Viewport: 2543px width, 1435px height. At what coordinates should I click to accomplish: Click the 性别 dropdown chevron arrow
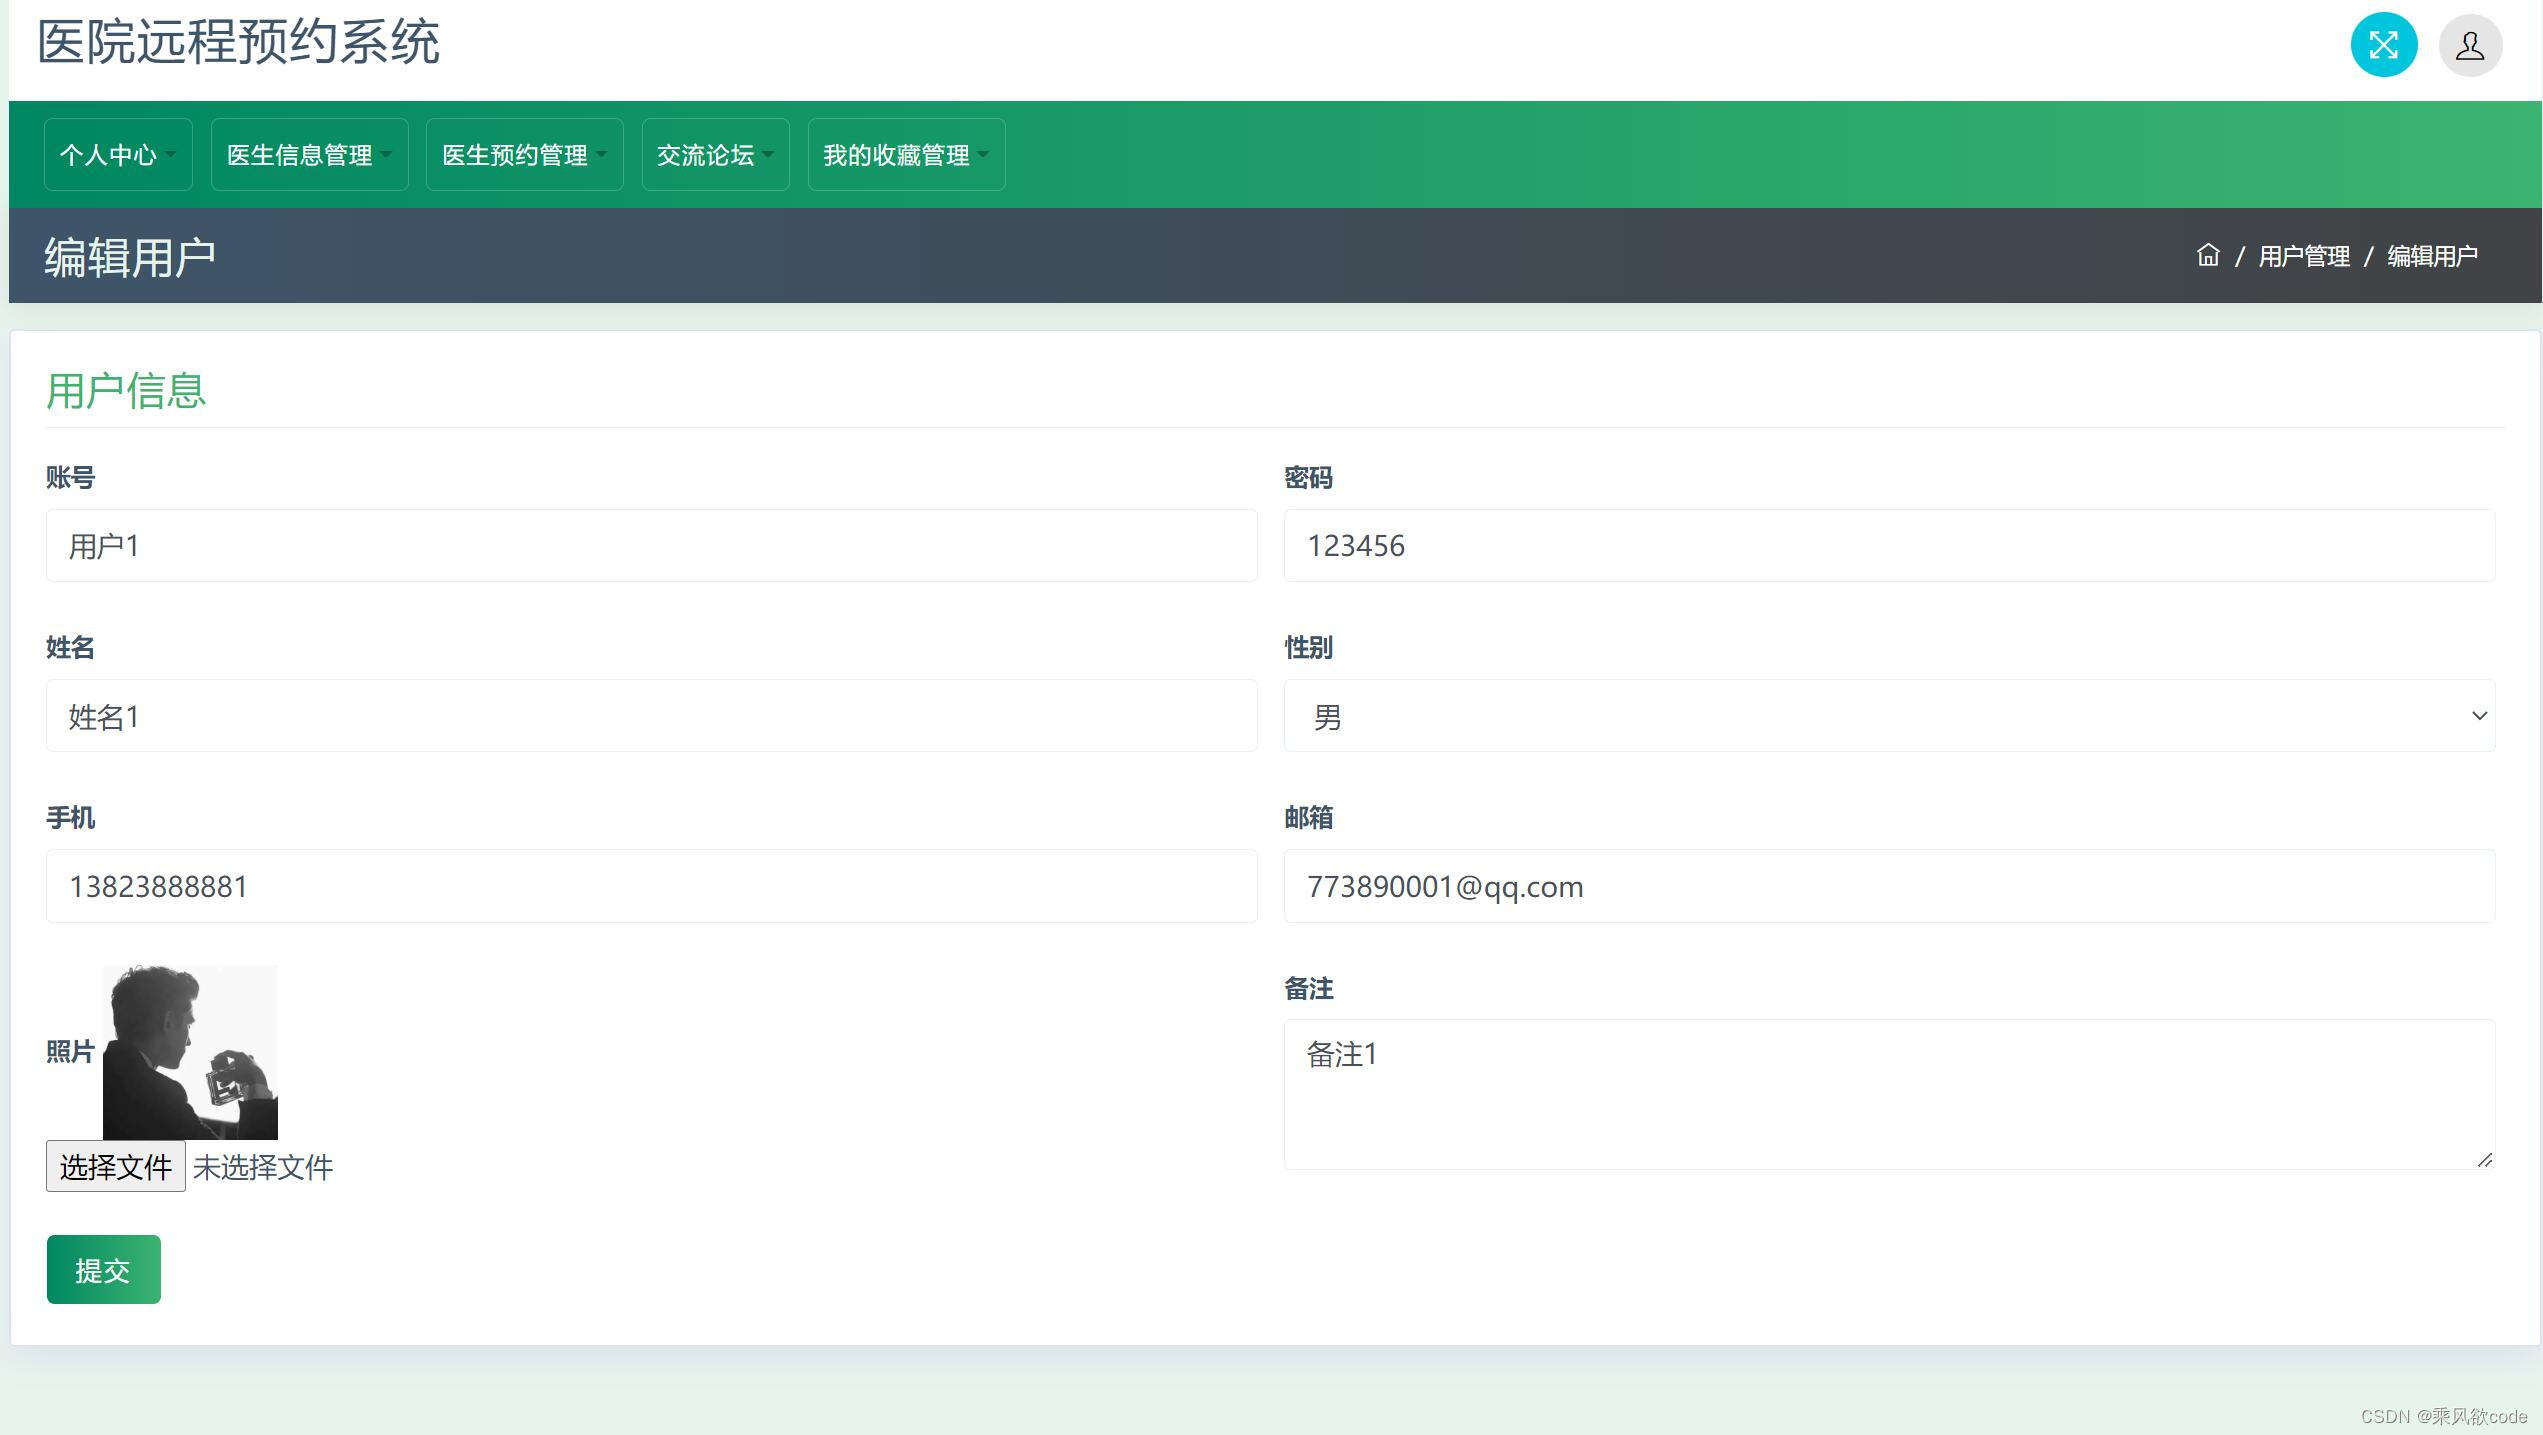tap(2478, 716)
